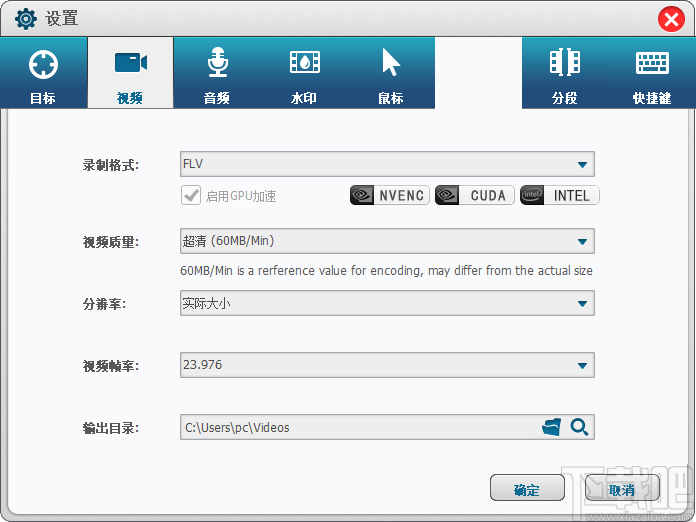Switch to the 快捷键 (Hotkeys) tab
The width and height of the screenshot is (696, 522).
[652, 73]
